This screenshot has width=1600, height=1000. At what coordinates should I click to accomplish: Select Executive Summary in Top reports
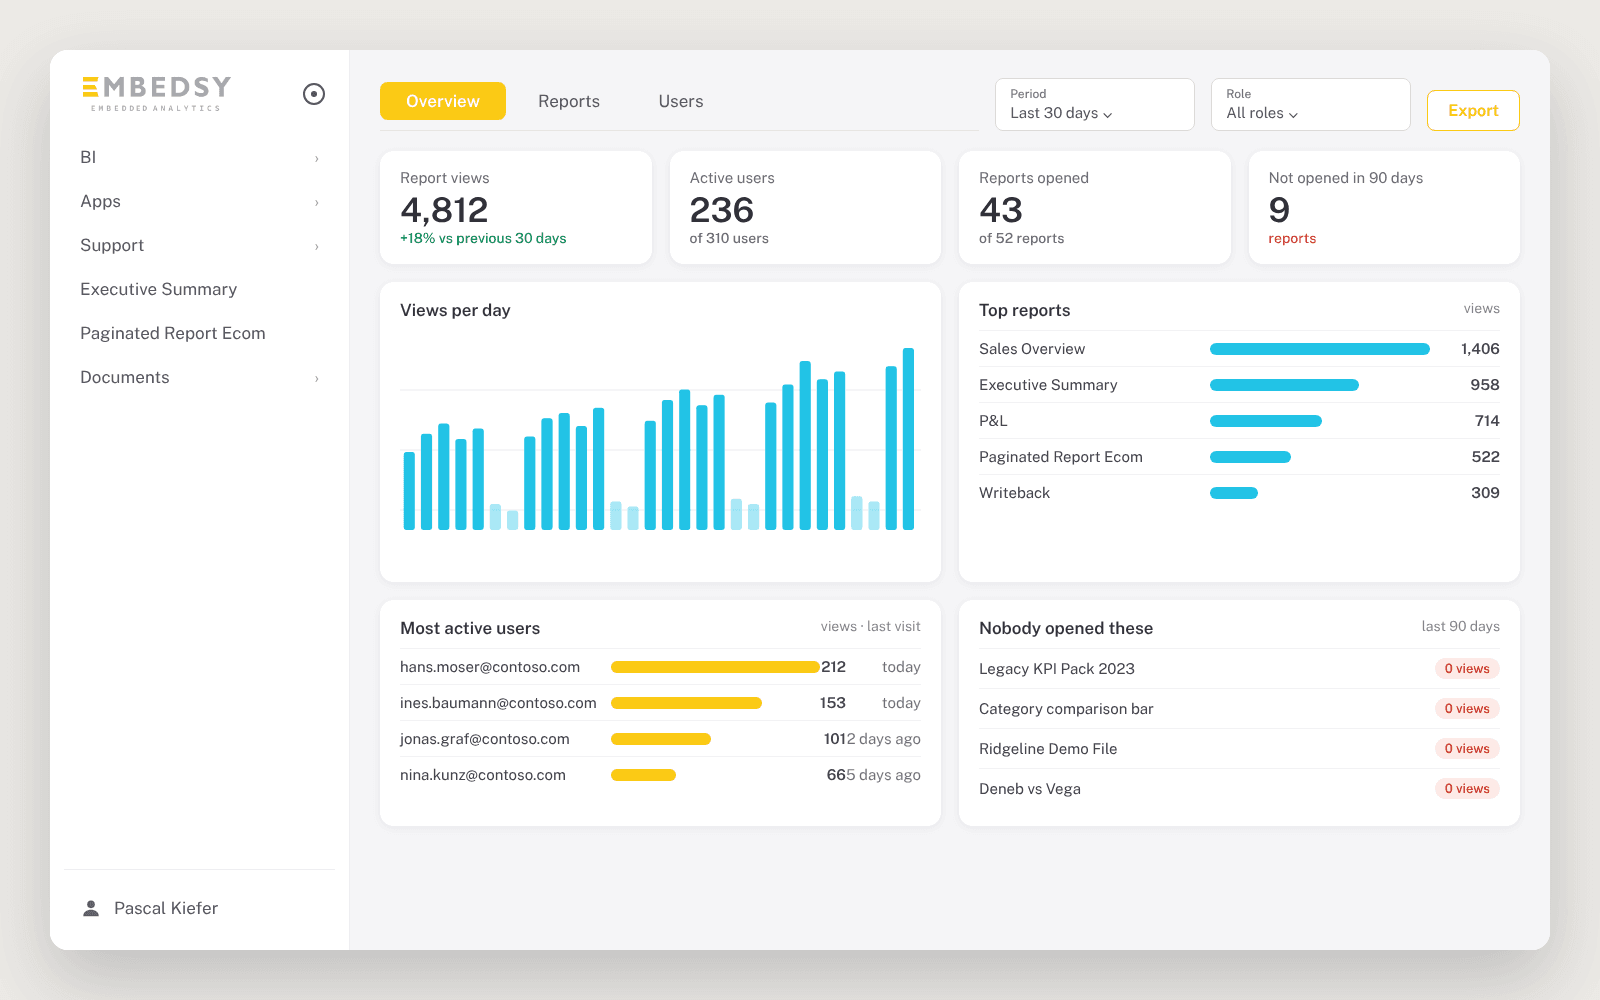coord(1239,385)
